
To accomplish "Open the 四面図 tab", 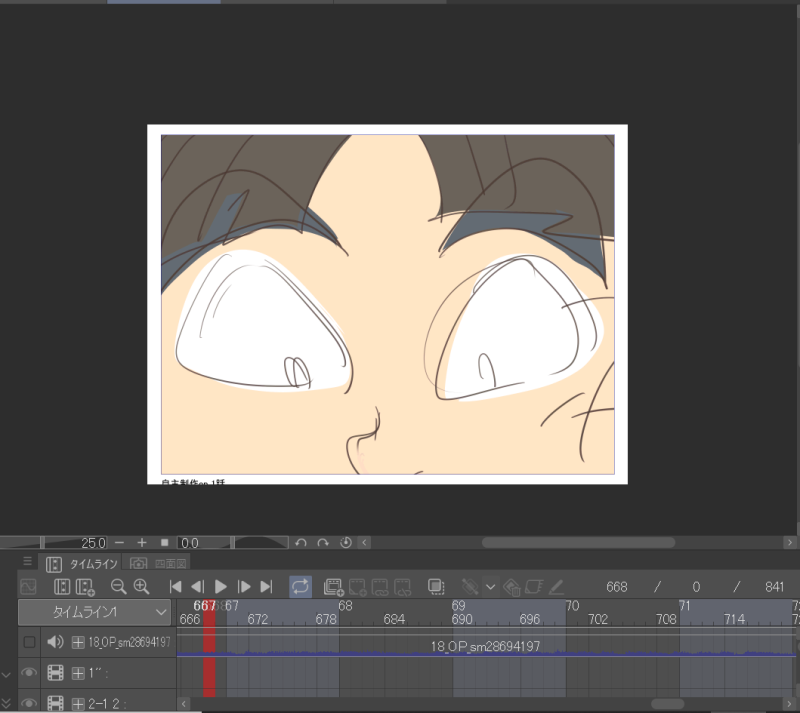I will click(x=160, y=564).
